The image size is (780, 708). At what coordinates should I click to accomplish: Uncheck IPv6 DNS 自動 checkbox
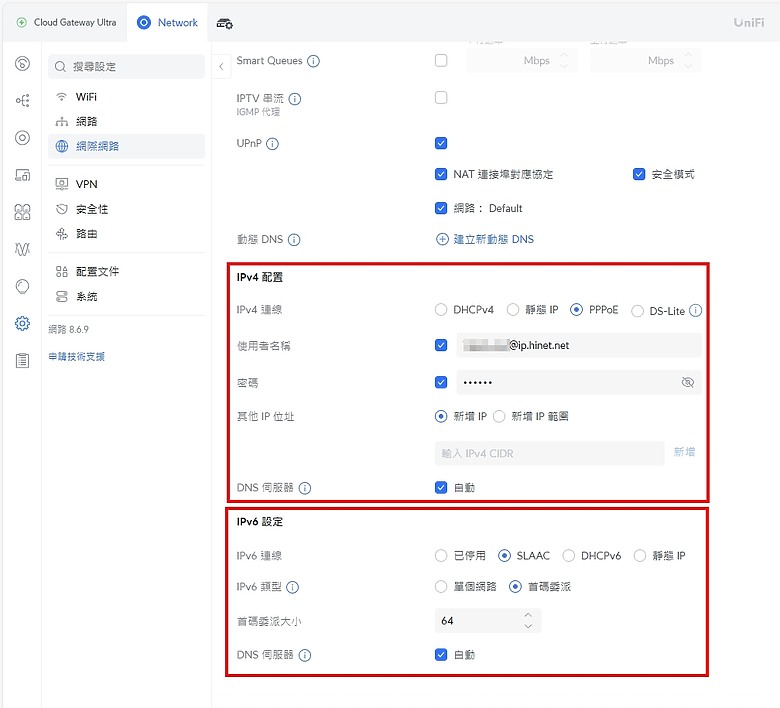tap(441, 655)
